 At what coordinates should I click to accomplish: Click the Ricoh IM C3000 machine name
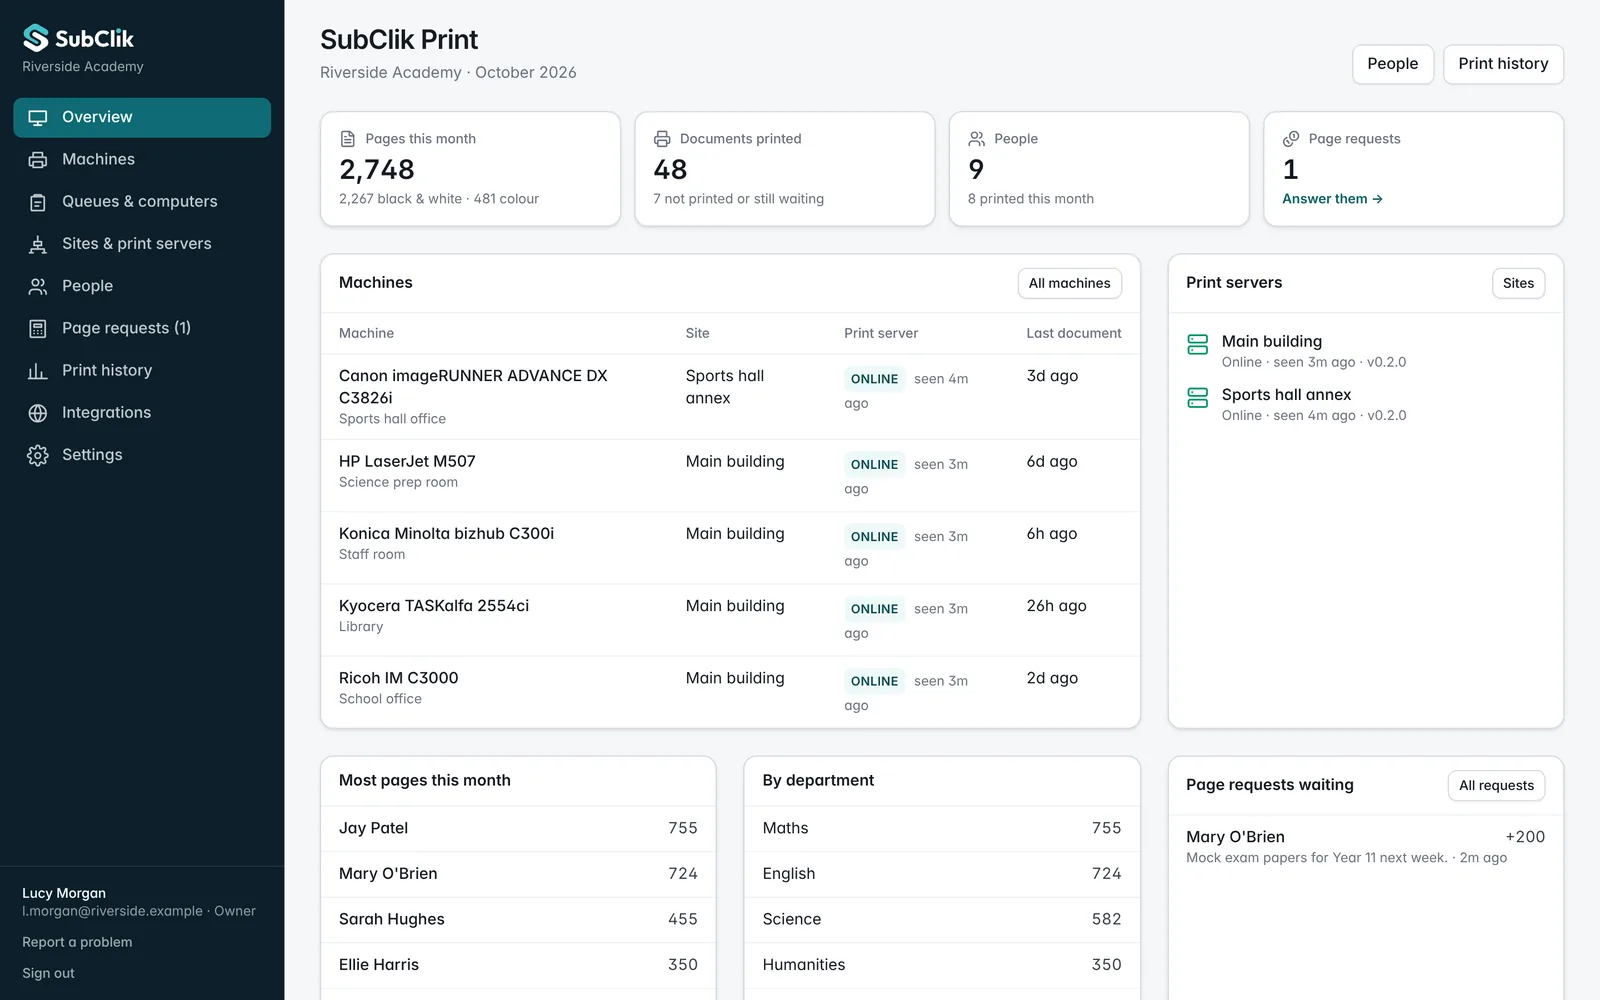pos(398,678)
